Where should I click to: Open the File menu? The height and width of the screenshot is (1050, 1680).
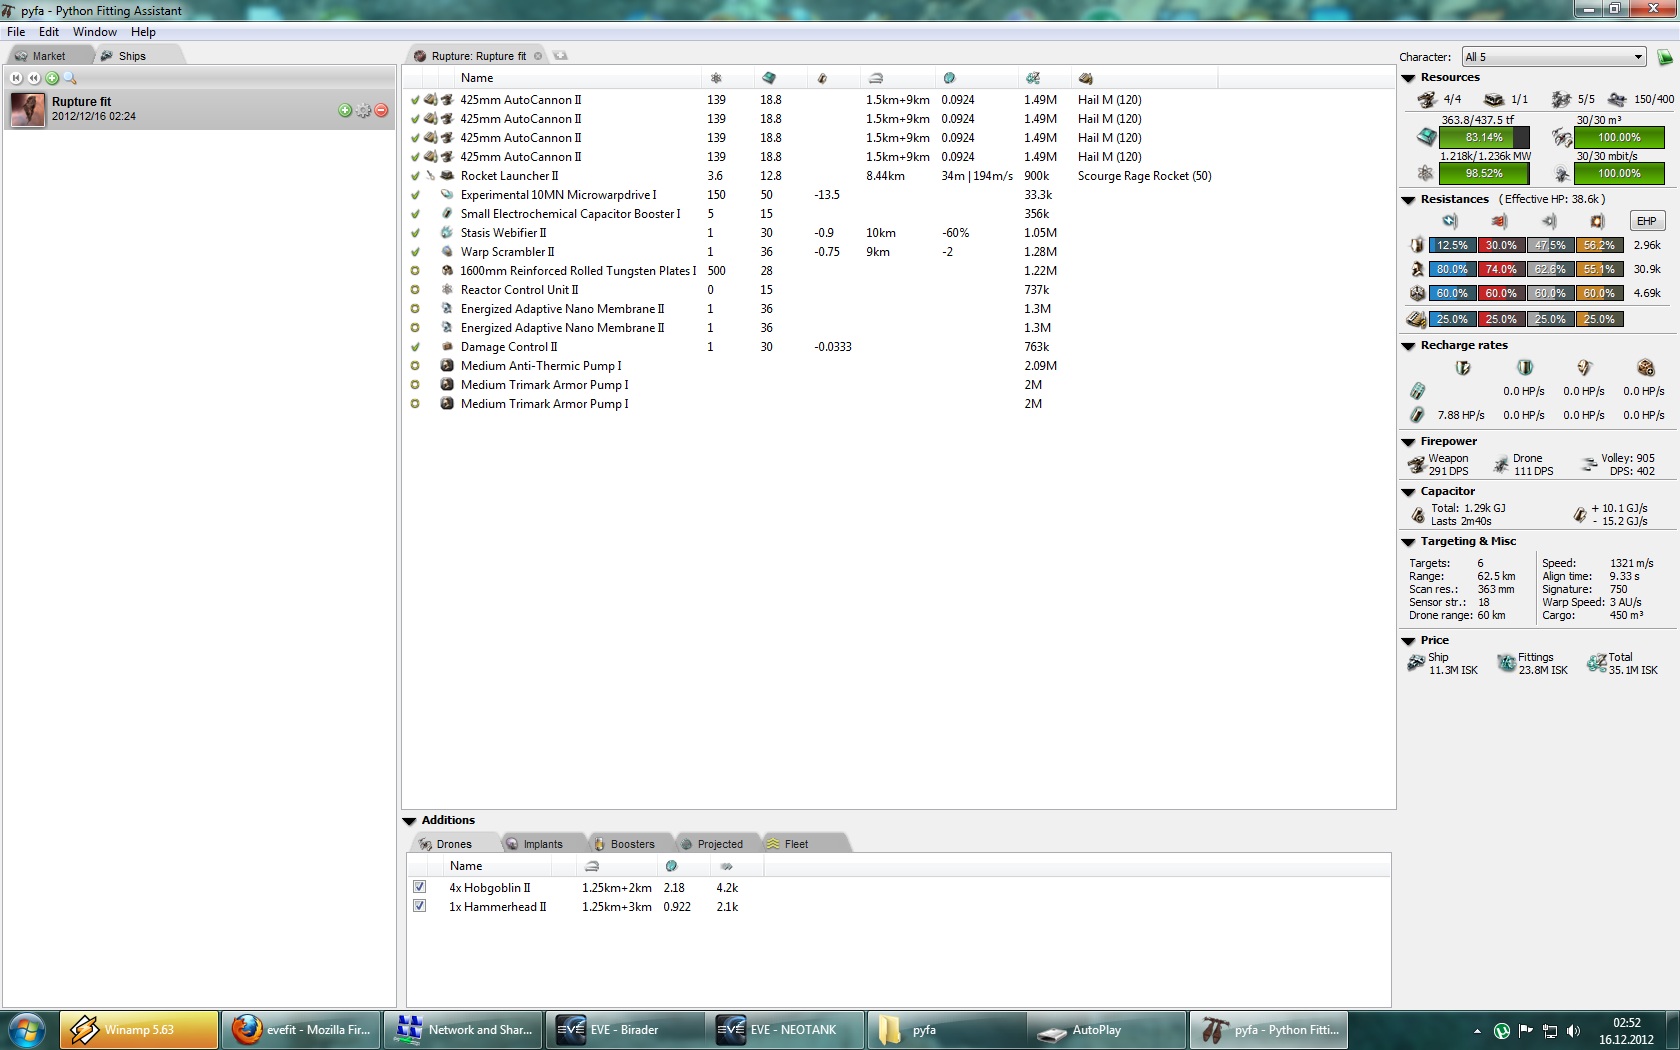[x=16, y=32]
